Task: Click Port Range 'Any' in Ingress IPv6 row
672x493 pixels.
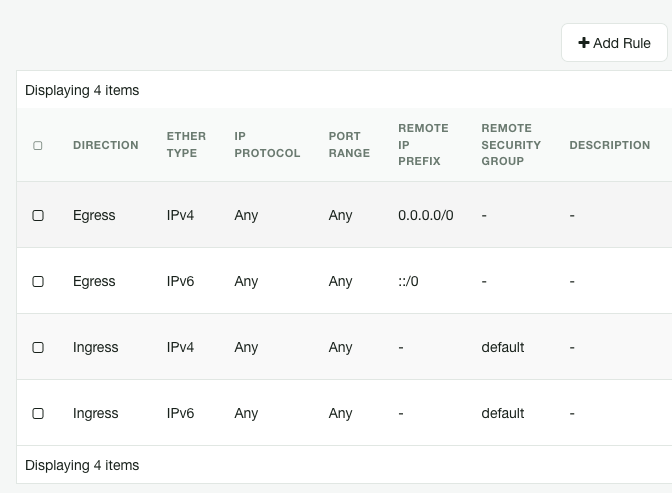Action: click(x=340, y=413)
